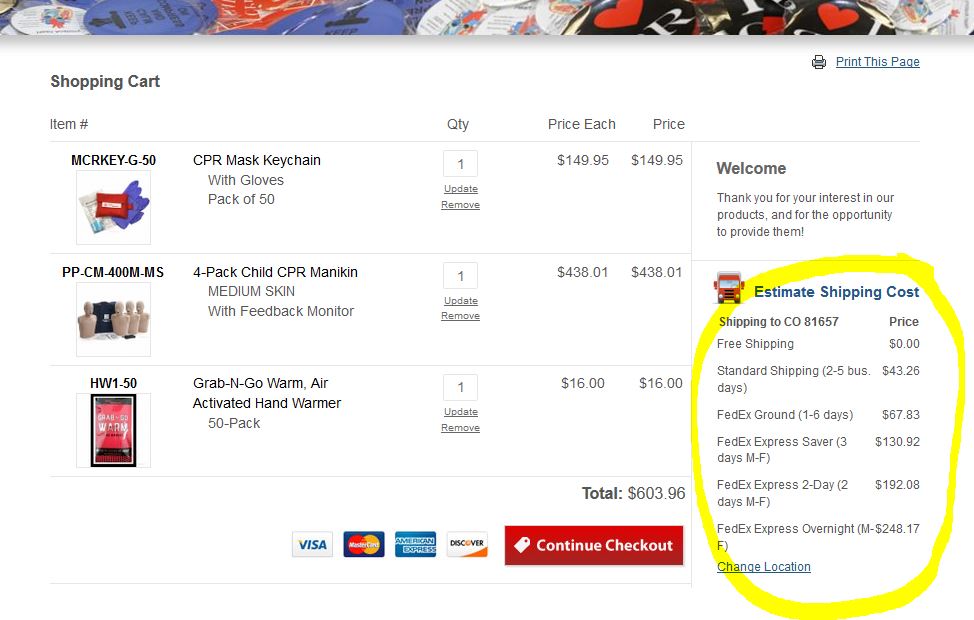Viewport: 974px width, 620px height.
Task: Click Update for the Hand Warmer item
Action: pyautogui.click(x=461, y=412)
